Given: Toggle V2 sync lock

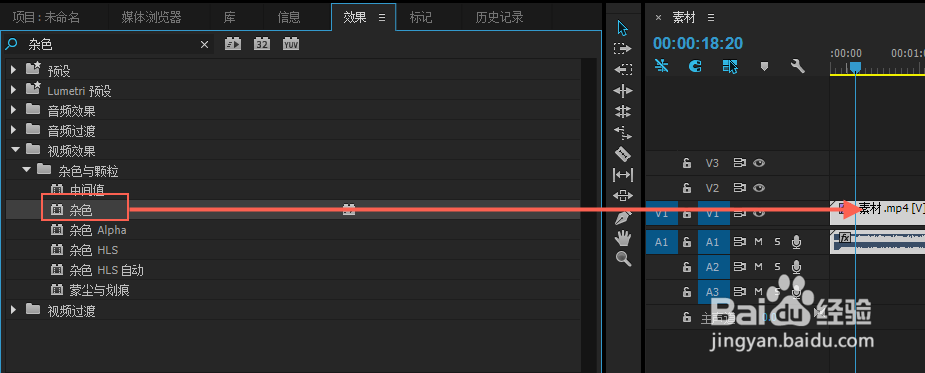Looking at the screenshot, I should tap(740, 188).
